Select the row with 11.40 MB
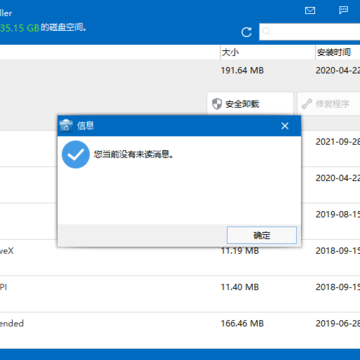The width and height of the screenshot is (360, 360). (180, 294)
